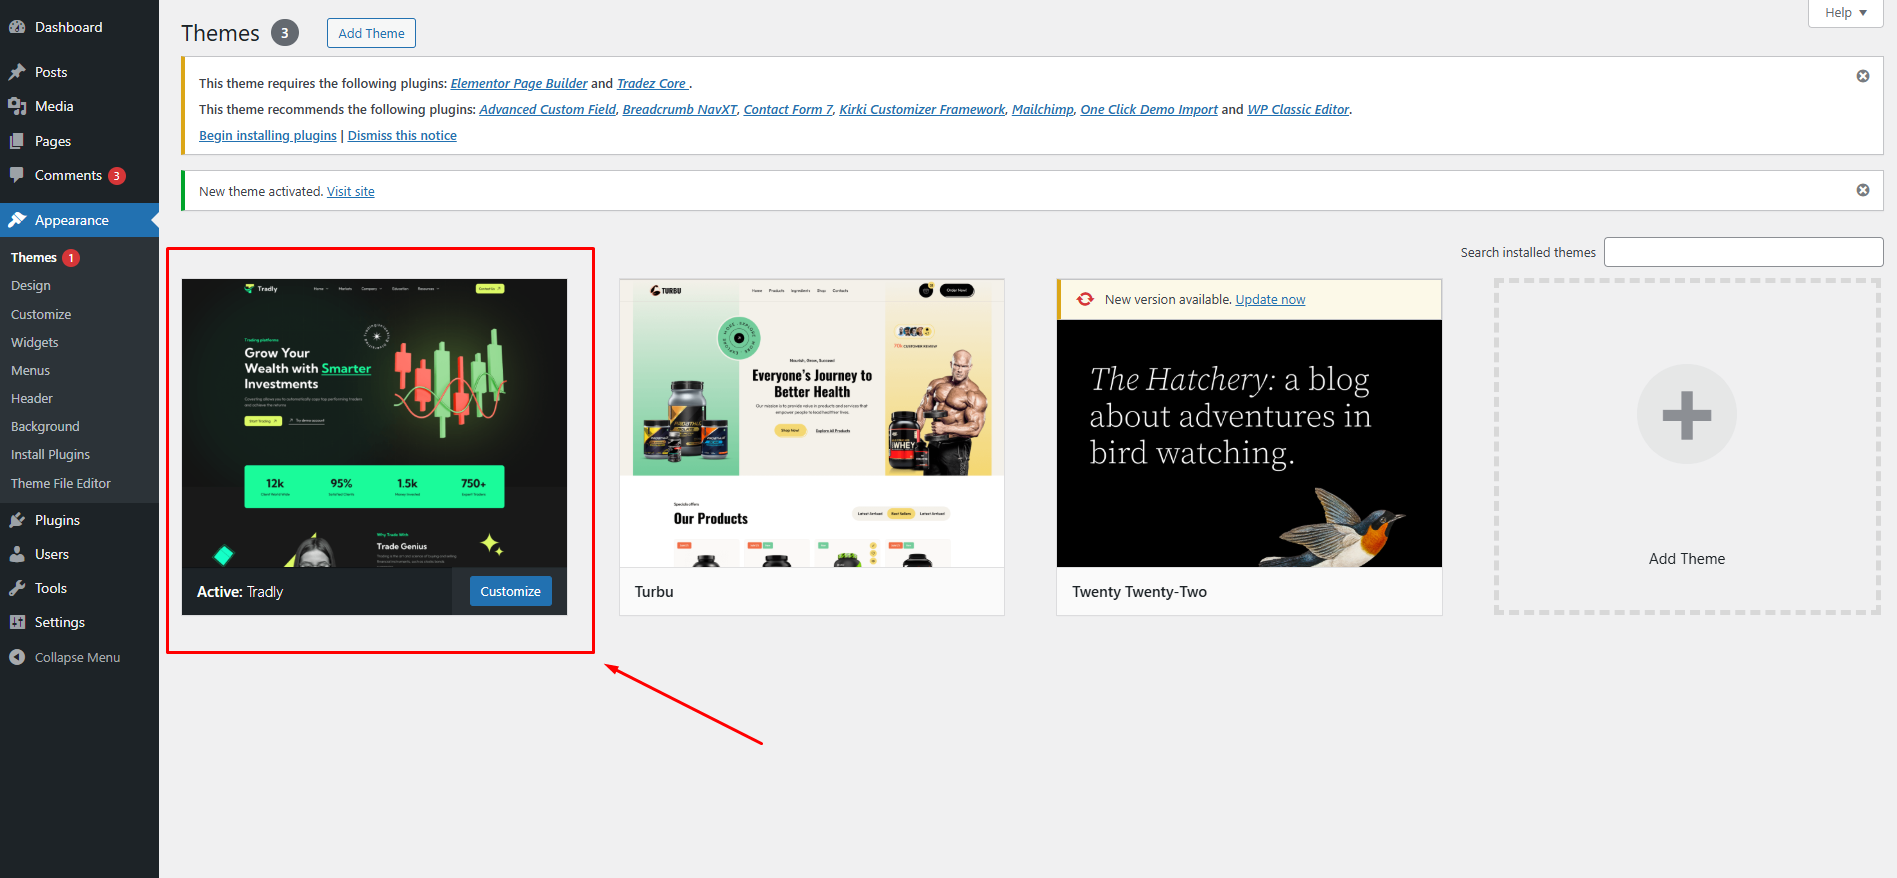The image size is (1897, 878).
Task: Focus the Search installed themes field
Action: coord(1743,252)
